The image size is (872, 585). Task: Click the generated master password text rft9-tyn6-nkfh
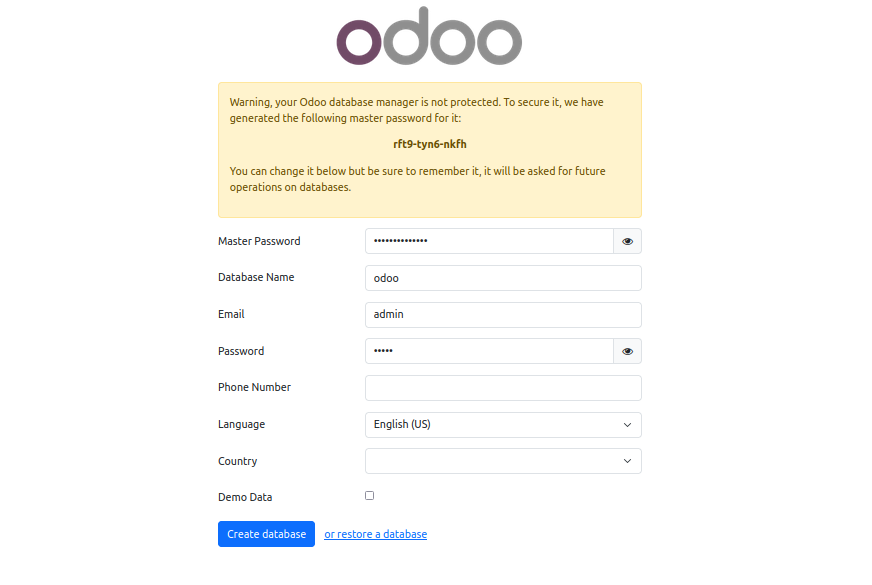pyautogui.click(x=430, y=144)
